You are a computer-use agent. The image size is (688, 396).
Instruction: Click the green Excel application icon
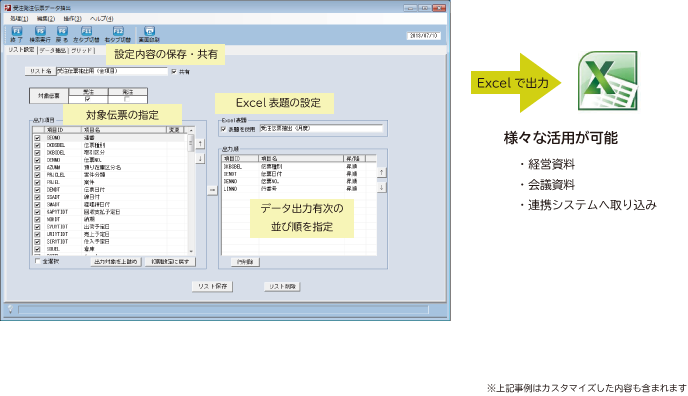(x=608, y=81)
